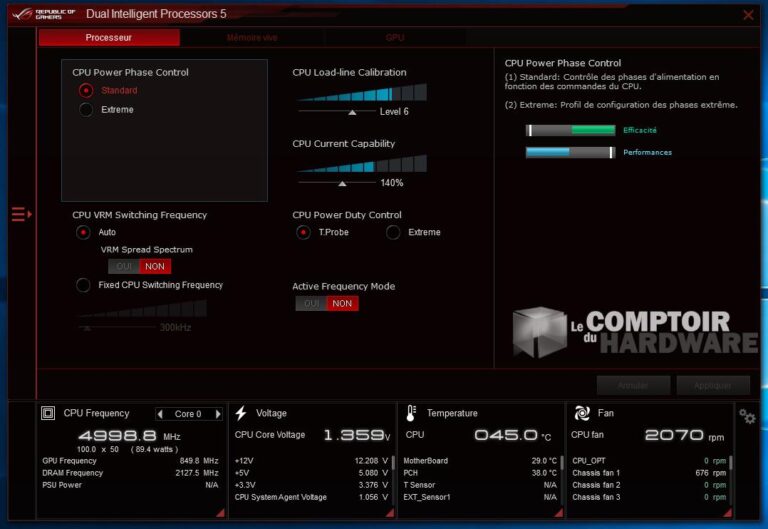Image resolution: width=768 pixels, height=529 pixels.
Task: Click the CPU Core Voltage 1.359 value
Action: pos(357,435)
